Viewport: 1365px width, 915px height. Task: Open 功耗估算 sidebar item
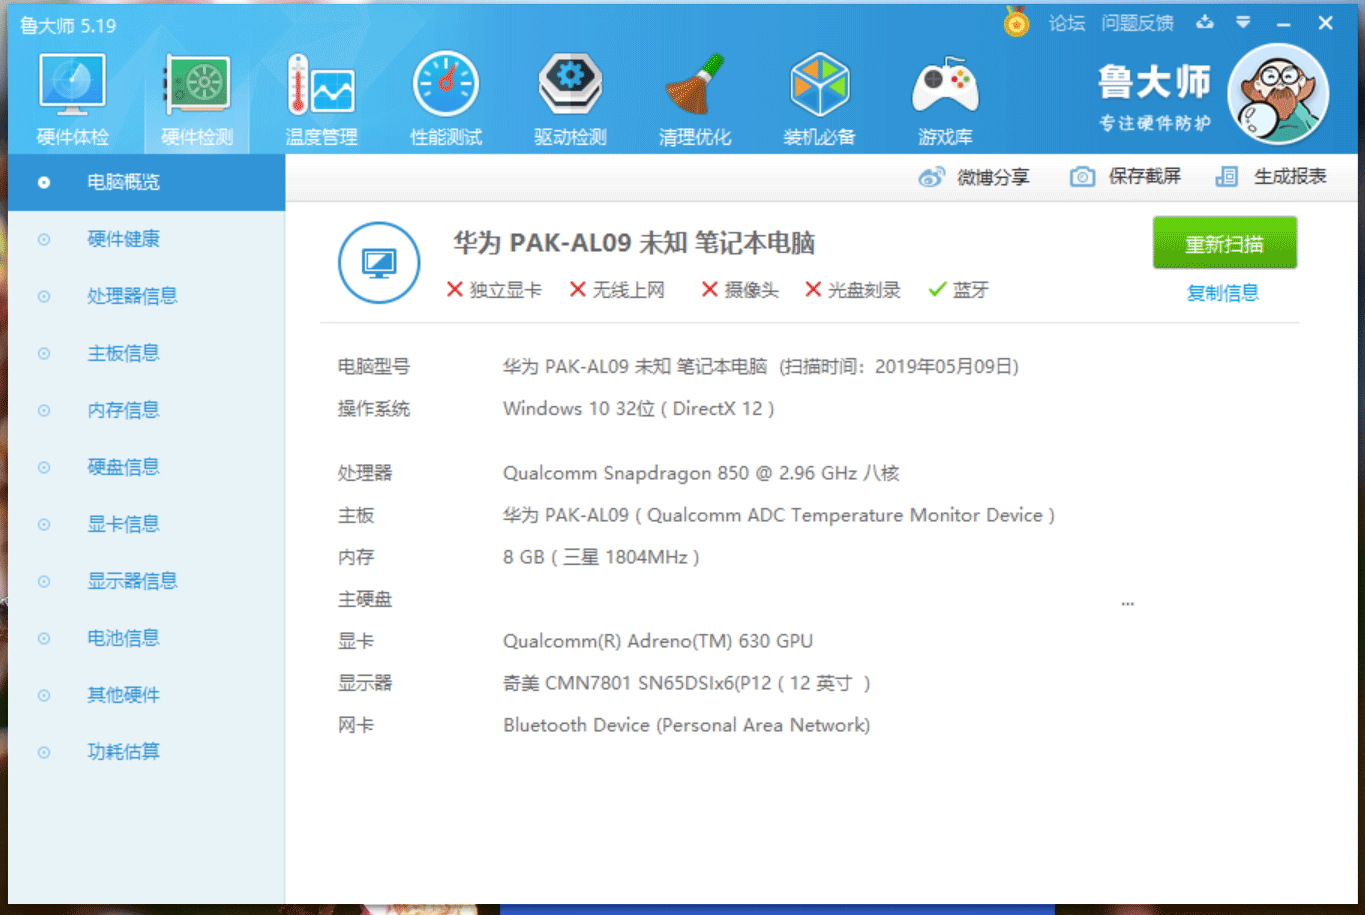[x=146, y=752]
